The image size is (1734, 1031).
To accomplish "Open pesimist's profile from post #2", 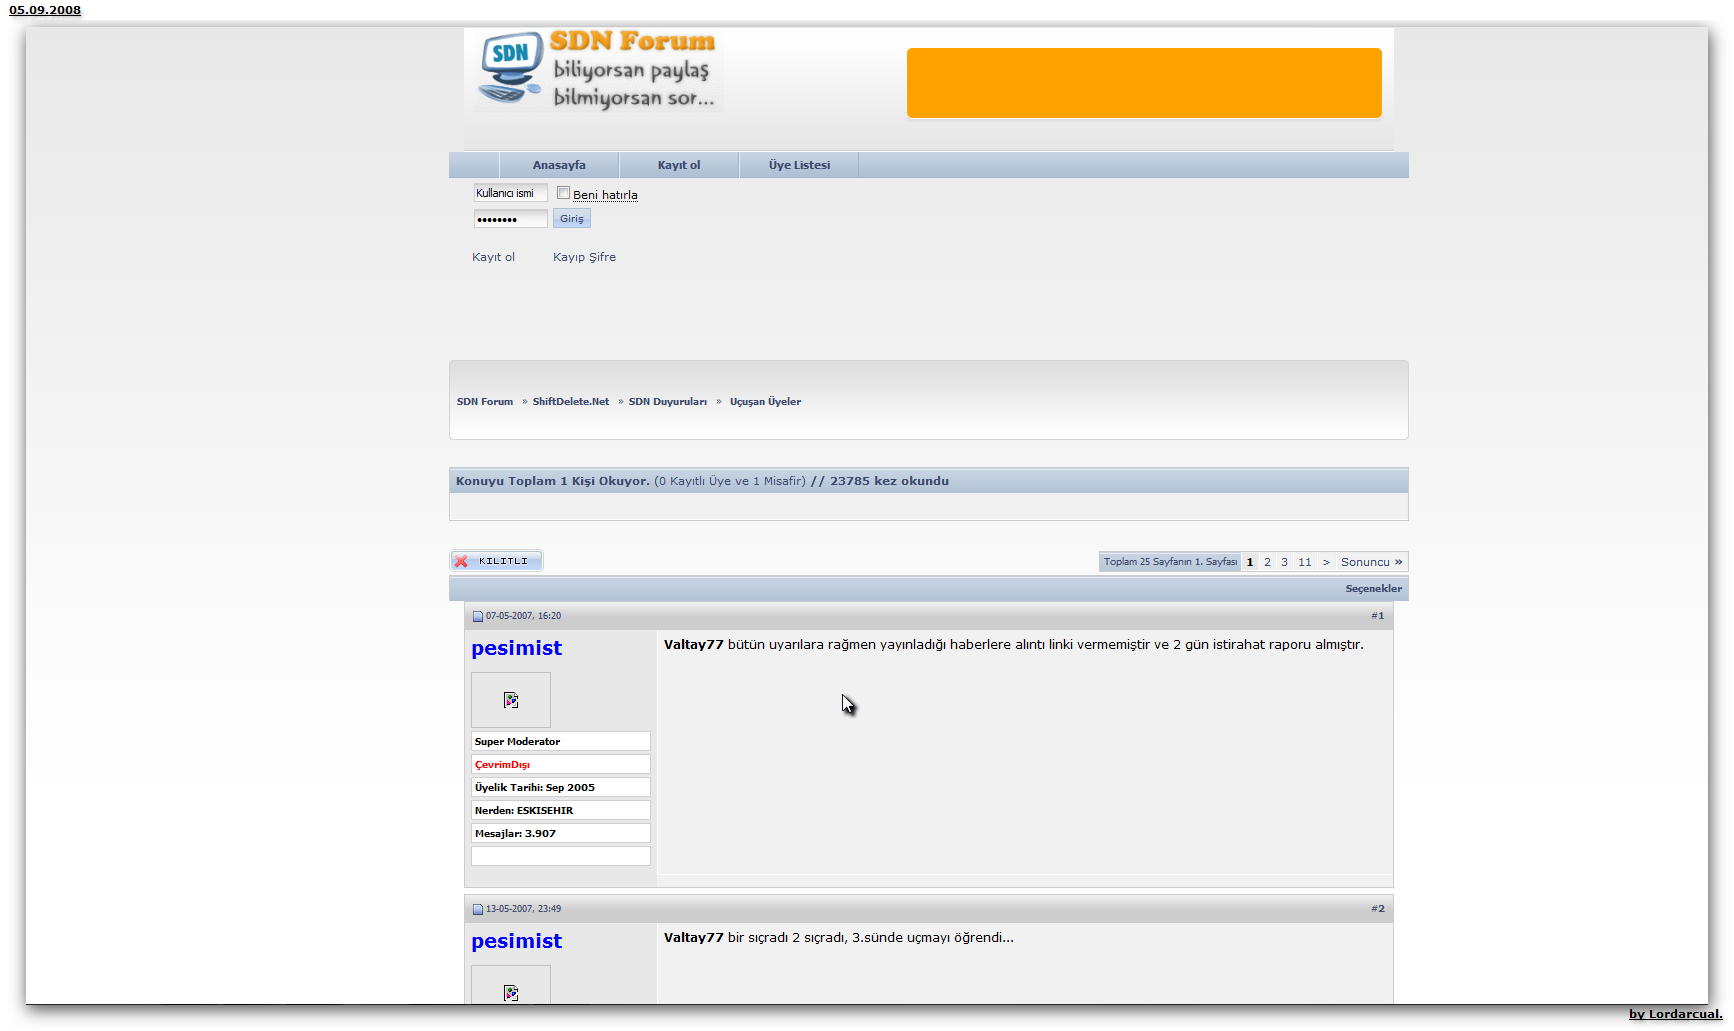I will tap(517, 941).
